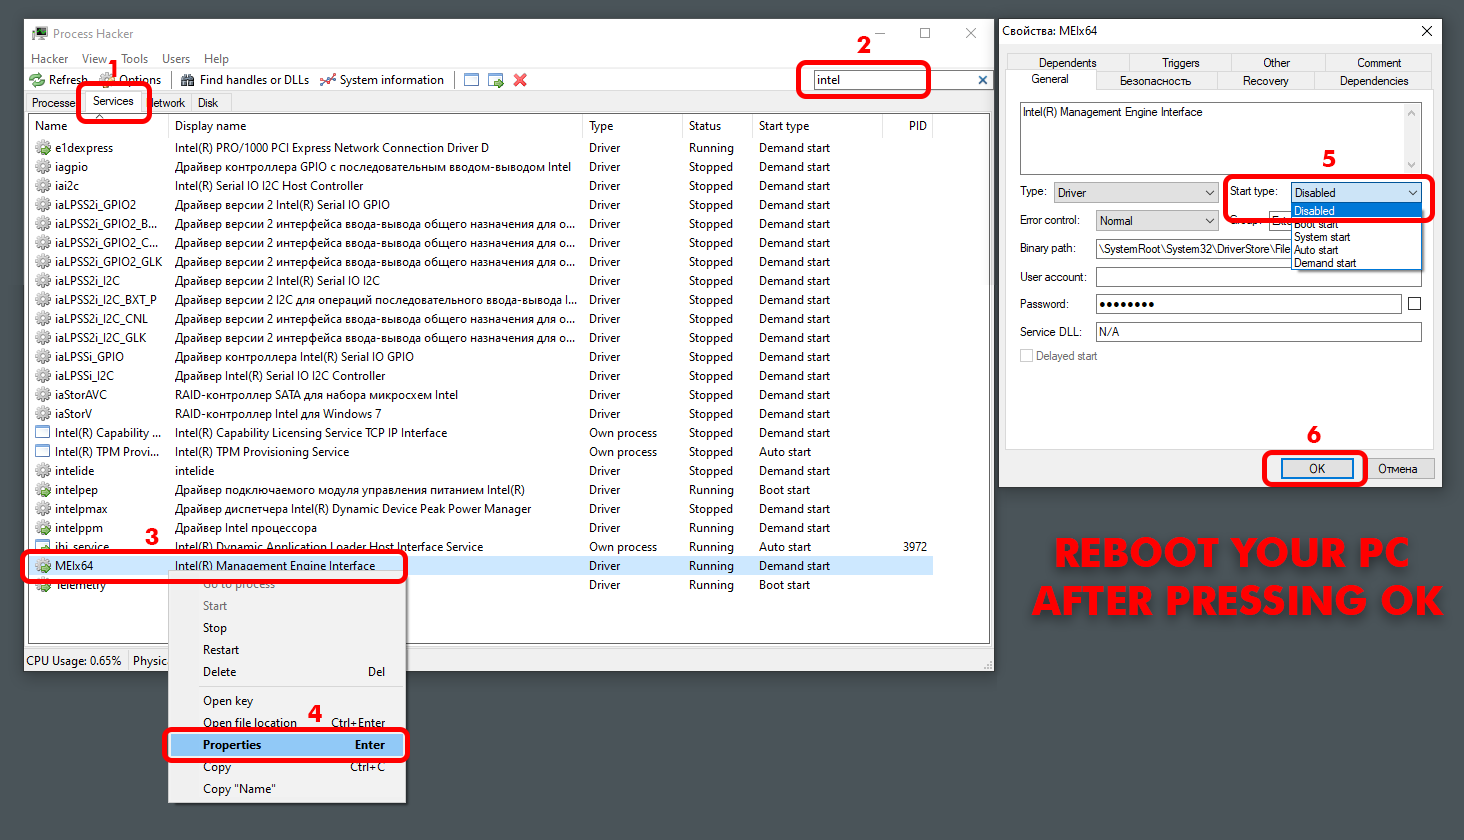Open the Type dropdown showing Driver
The height and width of the screenshot is (840, 1464).
[1136, 193]
